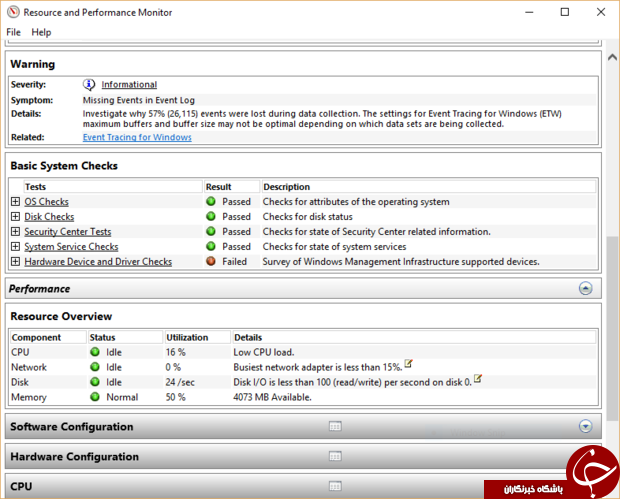Viewport: 620px width, 499px height.
Task: Open Hardware Device and Driver Checks link
Action: point(98,262)
